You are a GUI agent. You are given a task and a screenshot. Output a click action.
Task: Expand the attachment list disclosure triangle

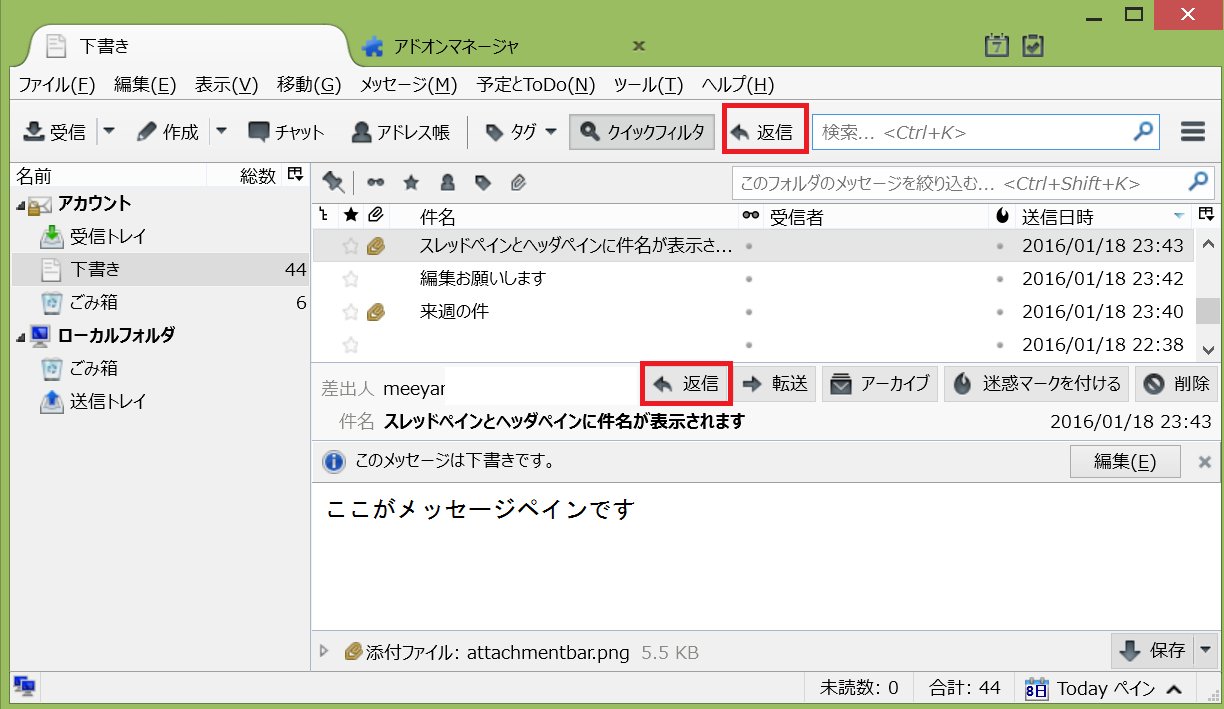pos(323,651)
